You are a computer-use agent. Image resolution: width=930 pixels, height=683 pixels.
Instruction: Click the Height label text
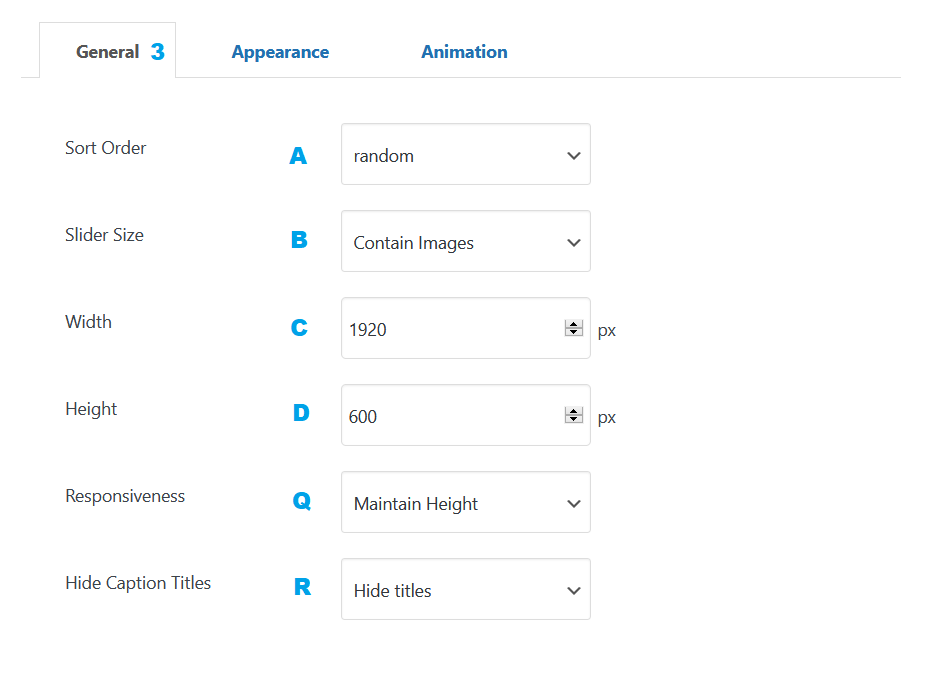click(91, 409)
